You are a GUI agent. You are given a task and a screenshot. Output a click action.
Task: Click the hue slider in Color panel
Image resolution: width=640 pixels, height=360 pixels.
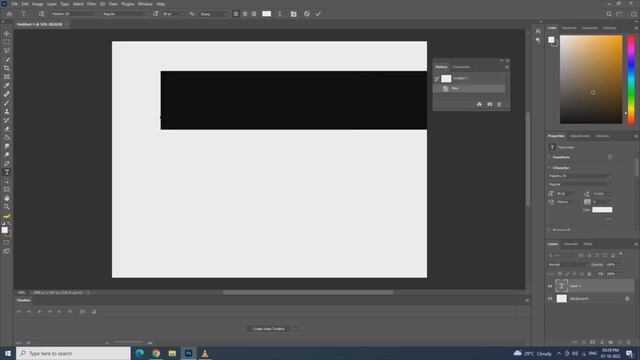pyautogui.click(x=631, y=80)
